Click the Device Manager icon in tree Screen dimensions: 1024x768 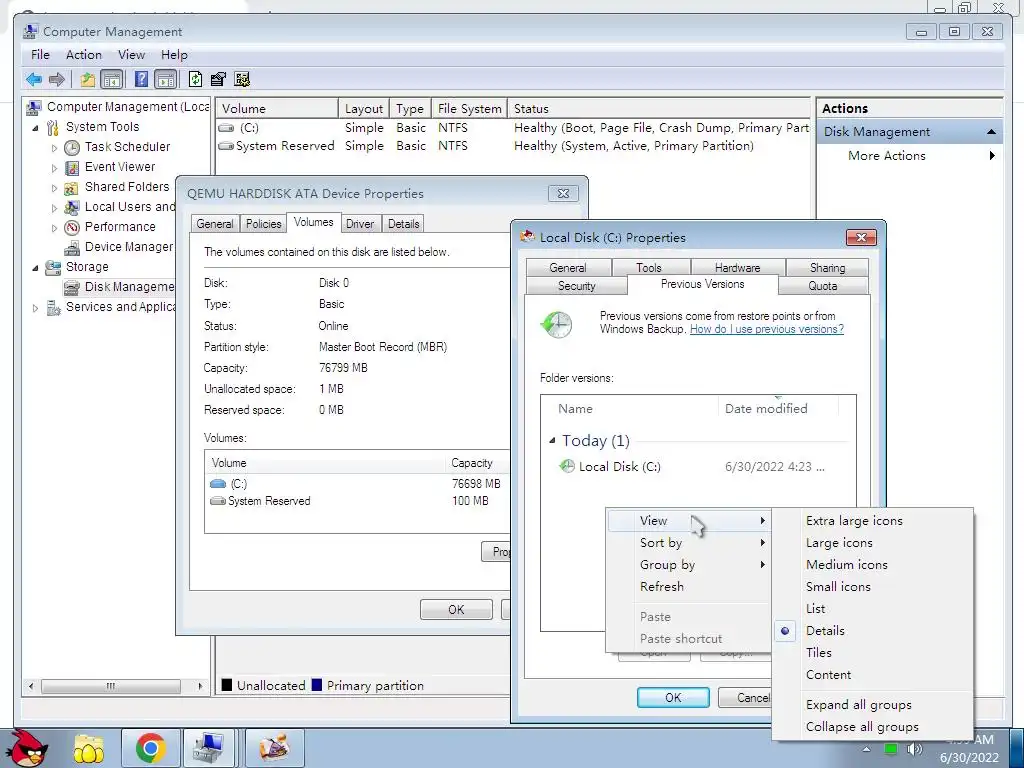pyautogui.click(x=72, y=248)
